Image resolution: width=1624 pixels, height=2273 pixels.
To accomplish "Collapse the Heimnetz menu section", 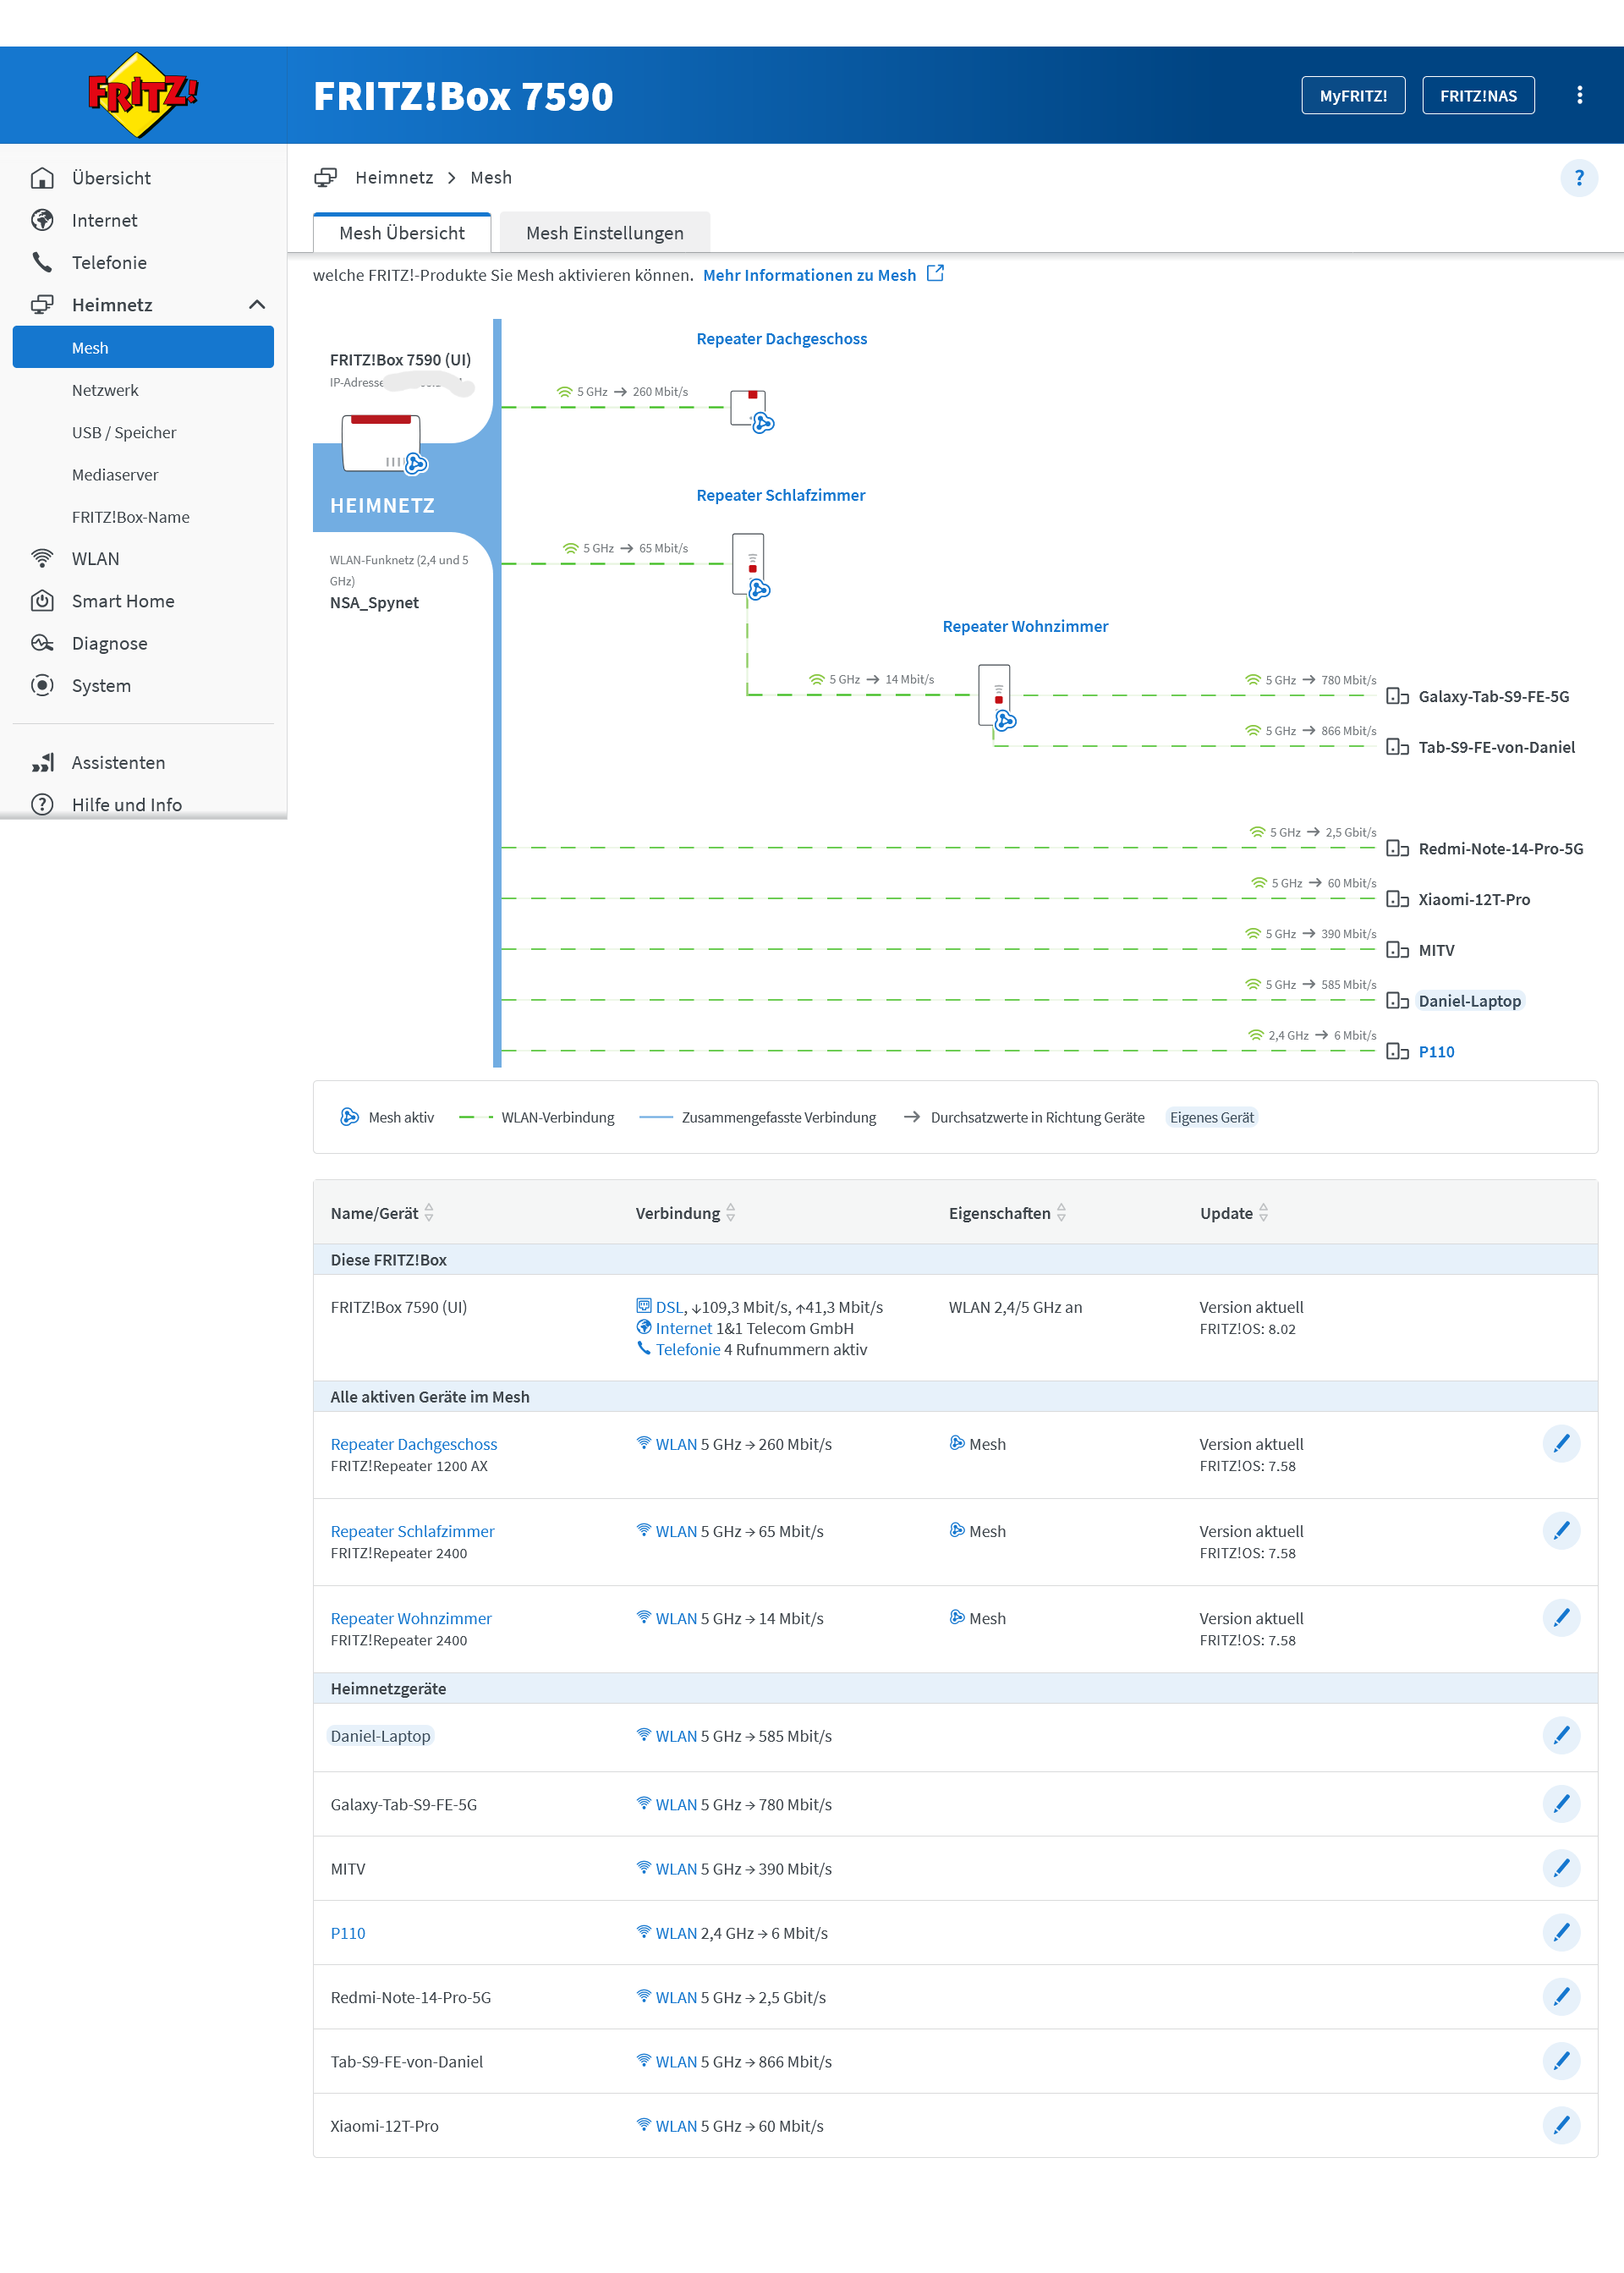I will coord(257,305).
